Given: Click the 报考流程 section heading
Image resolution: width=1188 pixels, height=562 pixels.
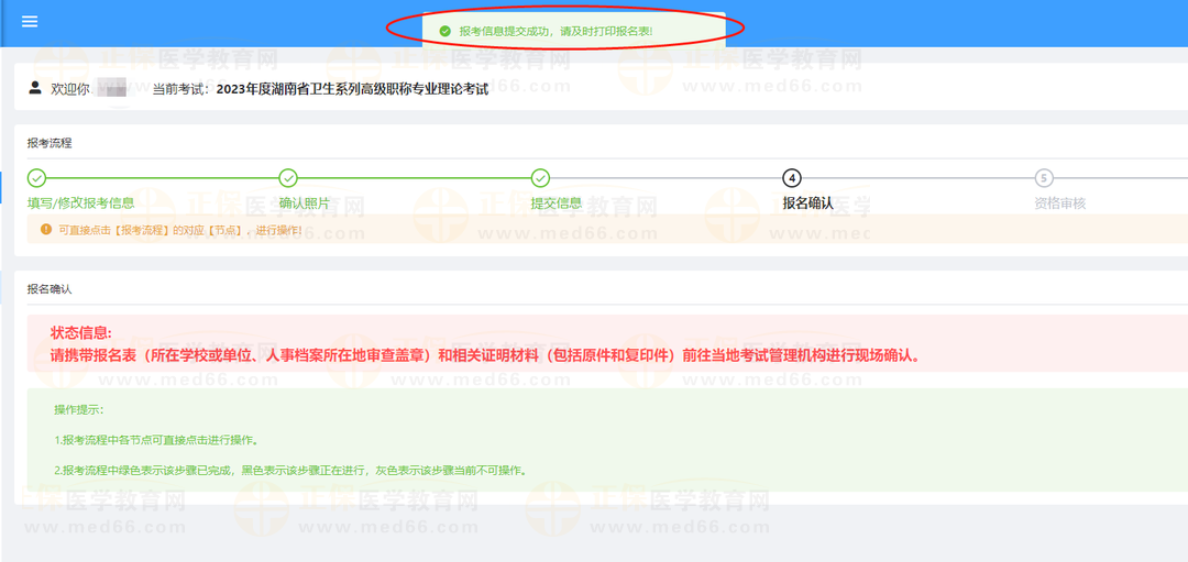Looking at the screenshot, I should click(50, 143).
